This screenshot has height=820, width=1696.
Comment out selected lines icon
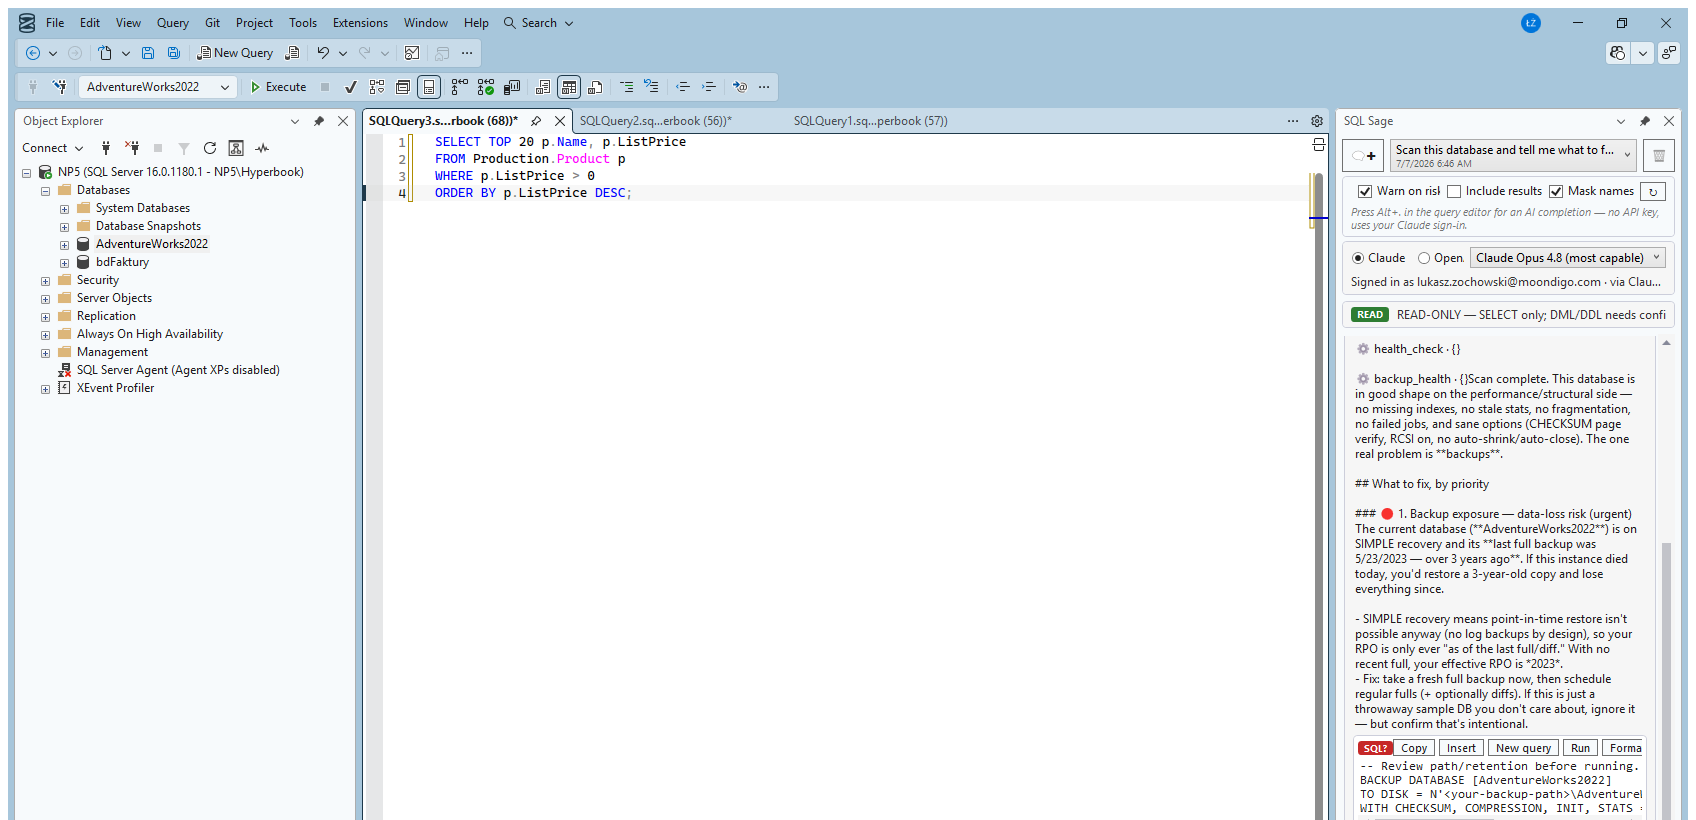click(626, 87)
